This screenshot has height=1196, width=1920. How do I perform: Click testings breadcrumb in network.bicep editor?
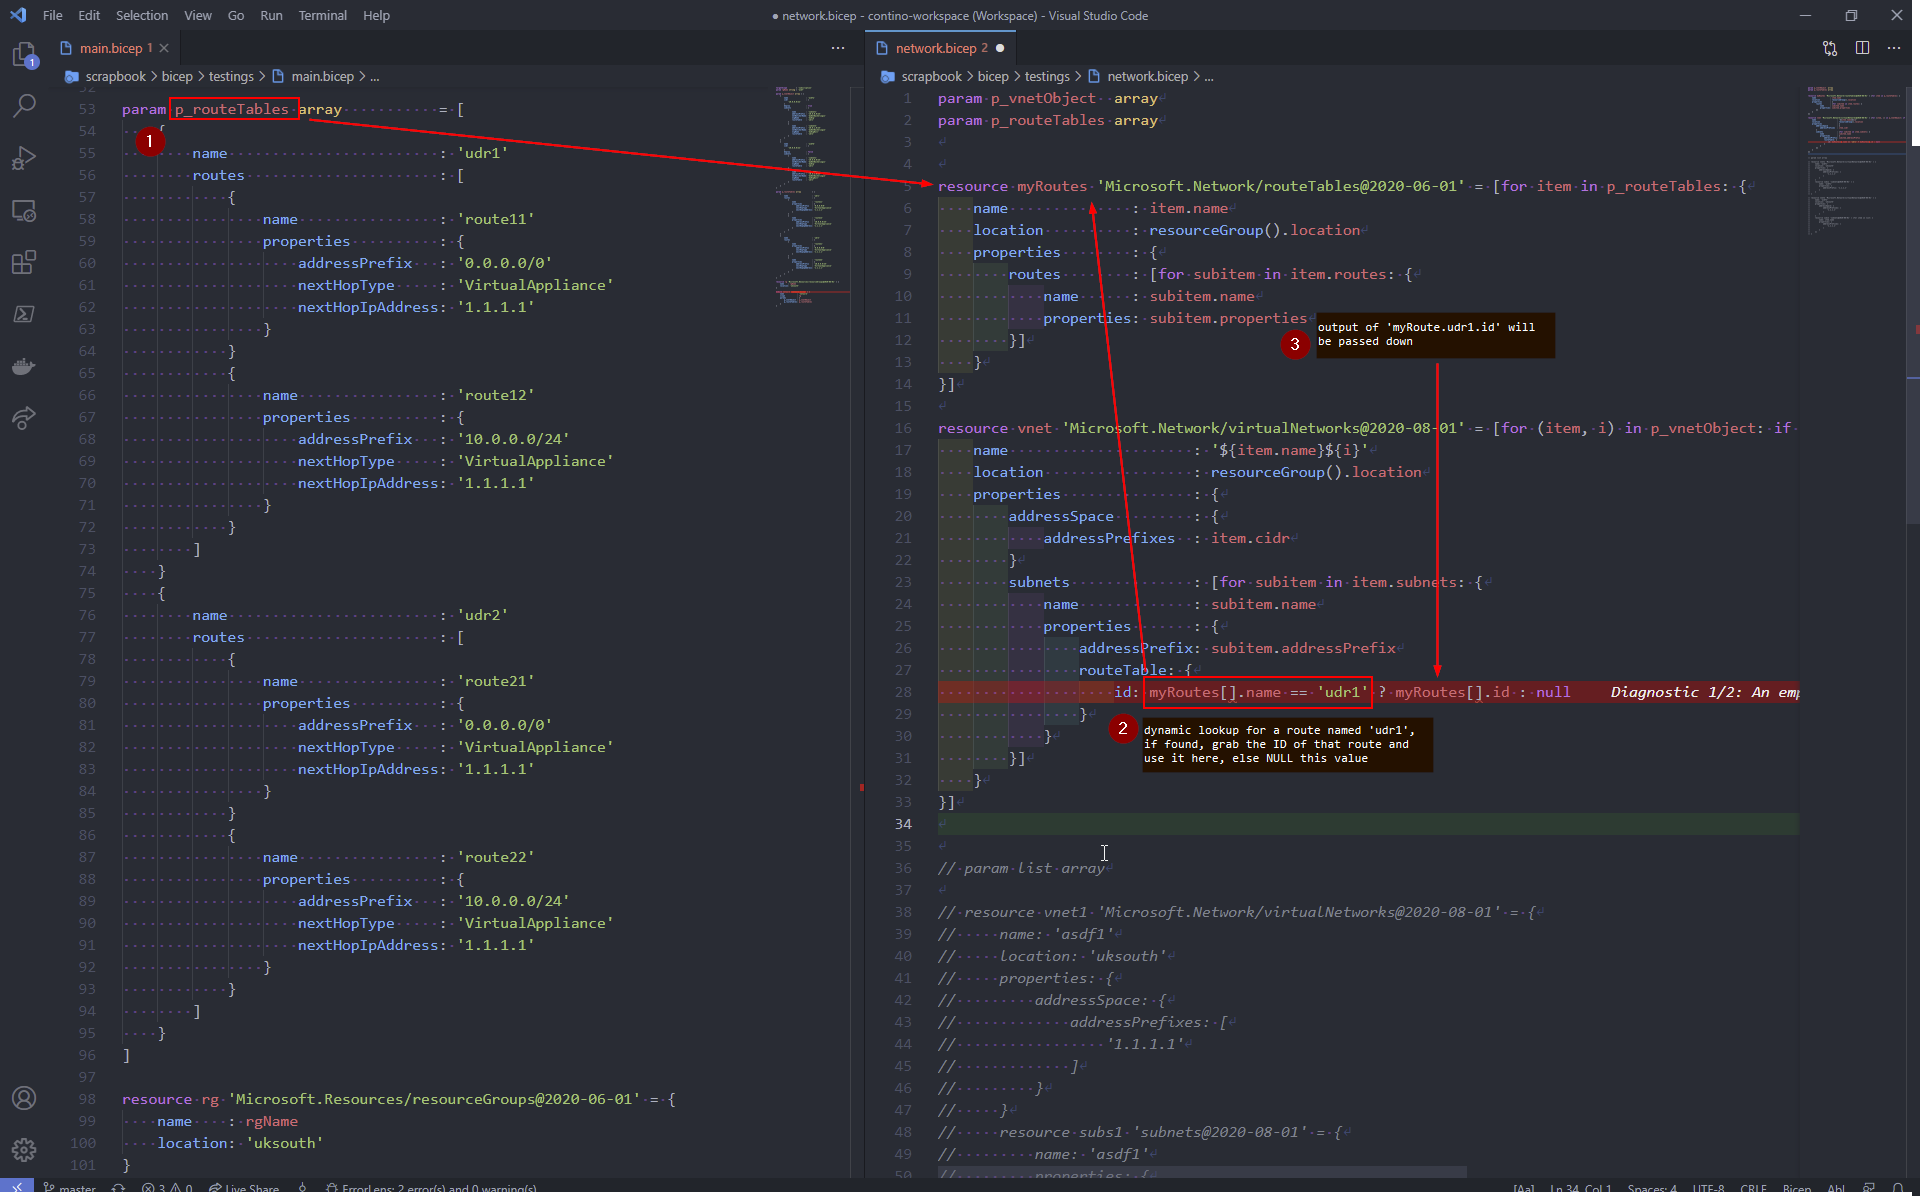click(x=1047, y=76)
